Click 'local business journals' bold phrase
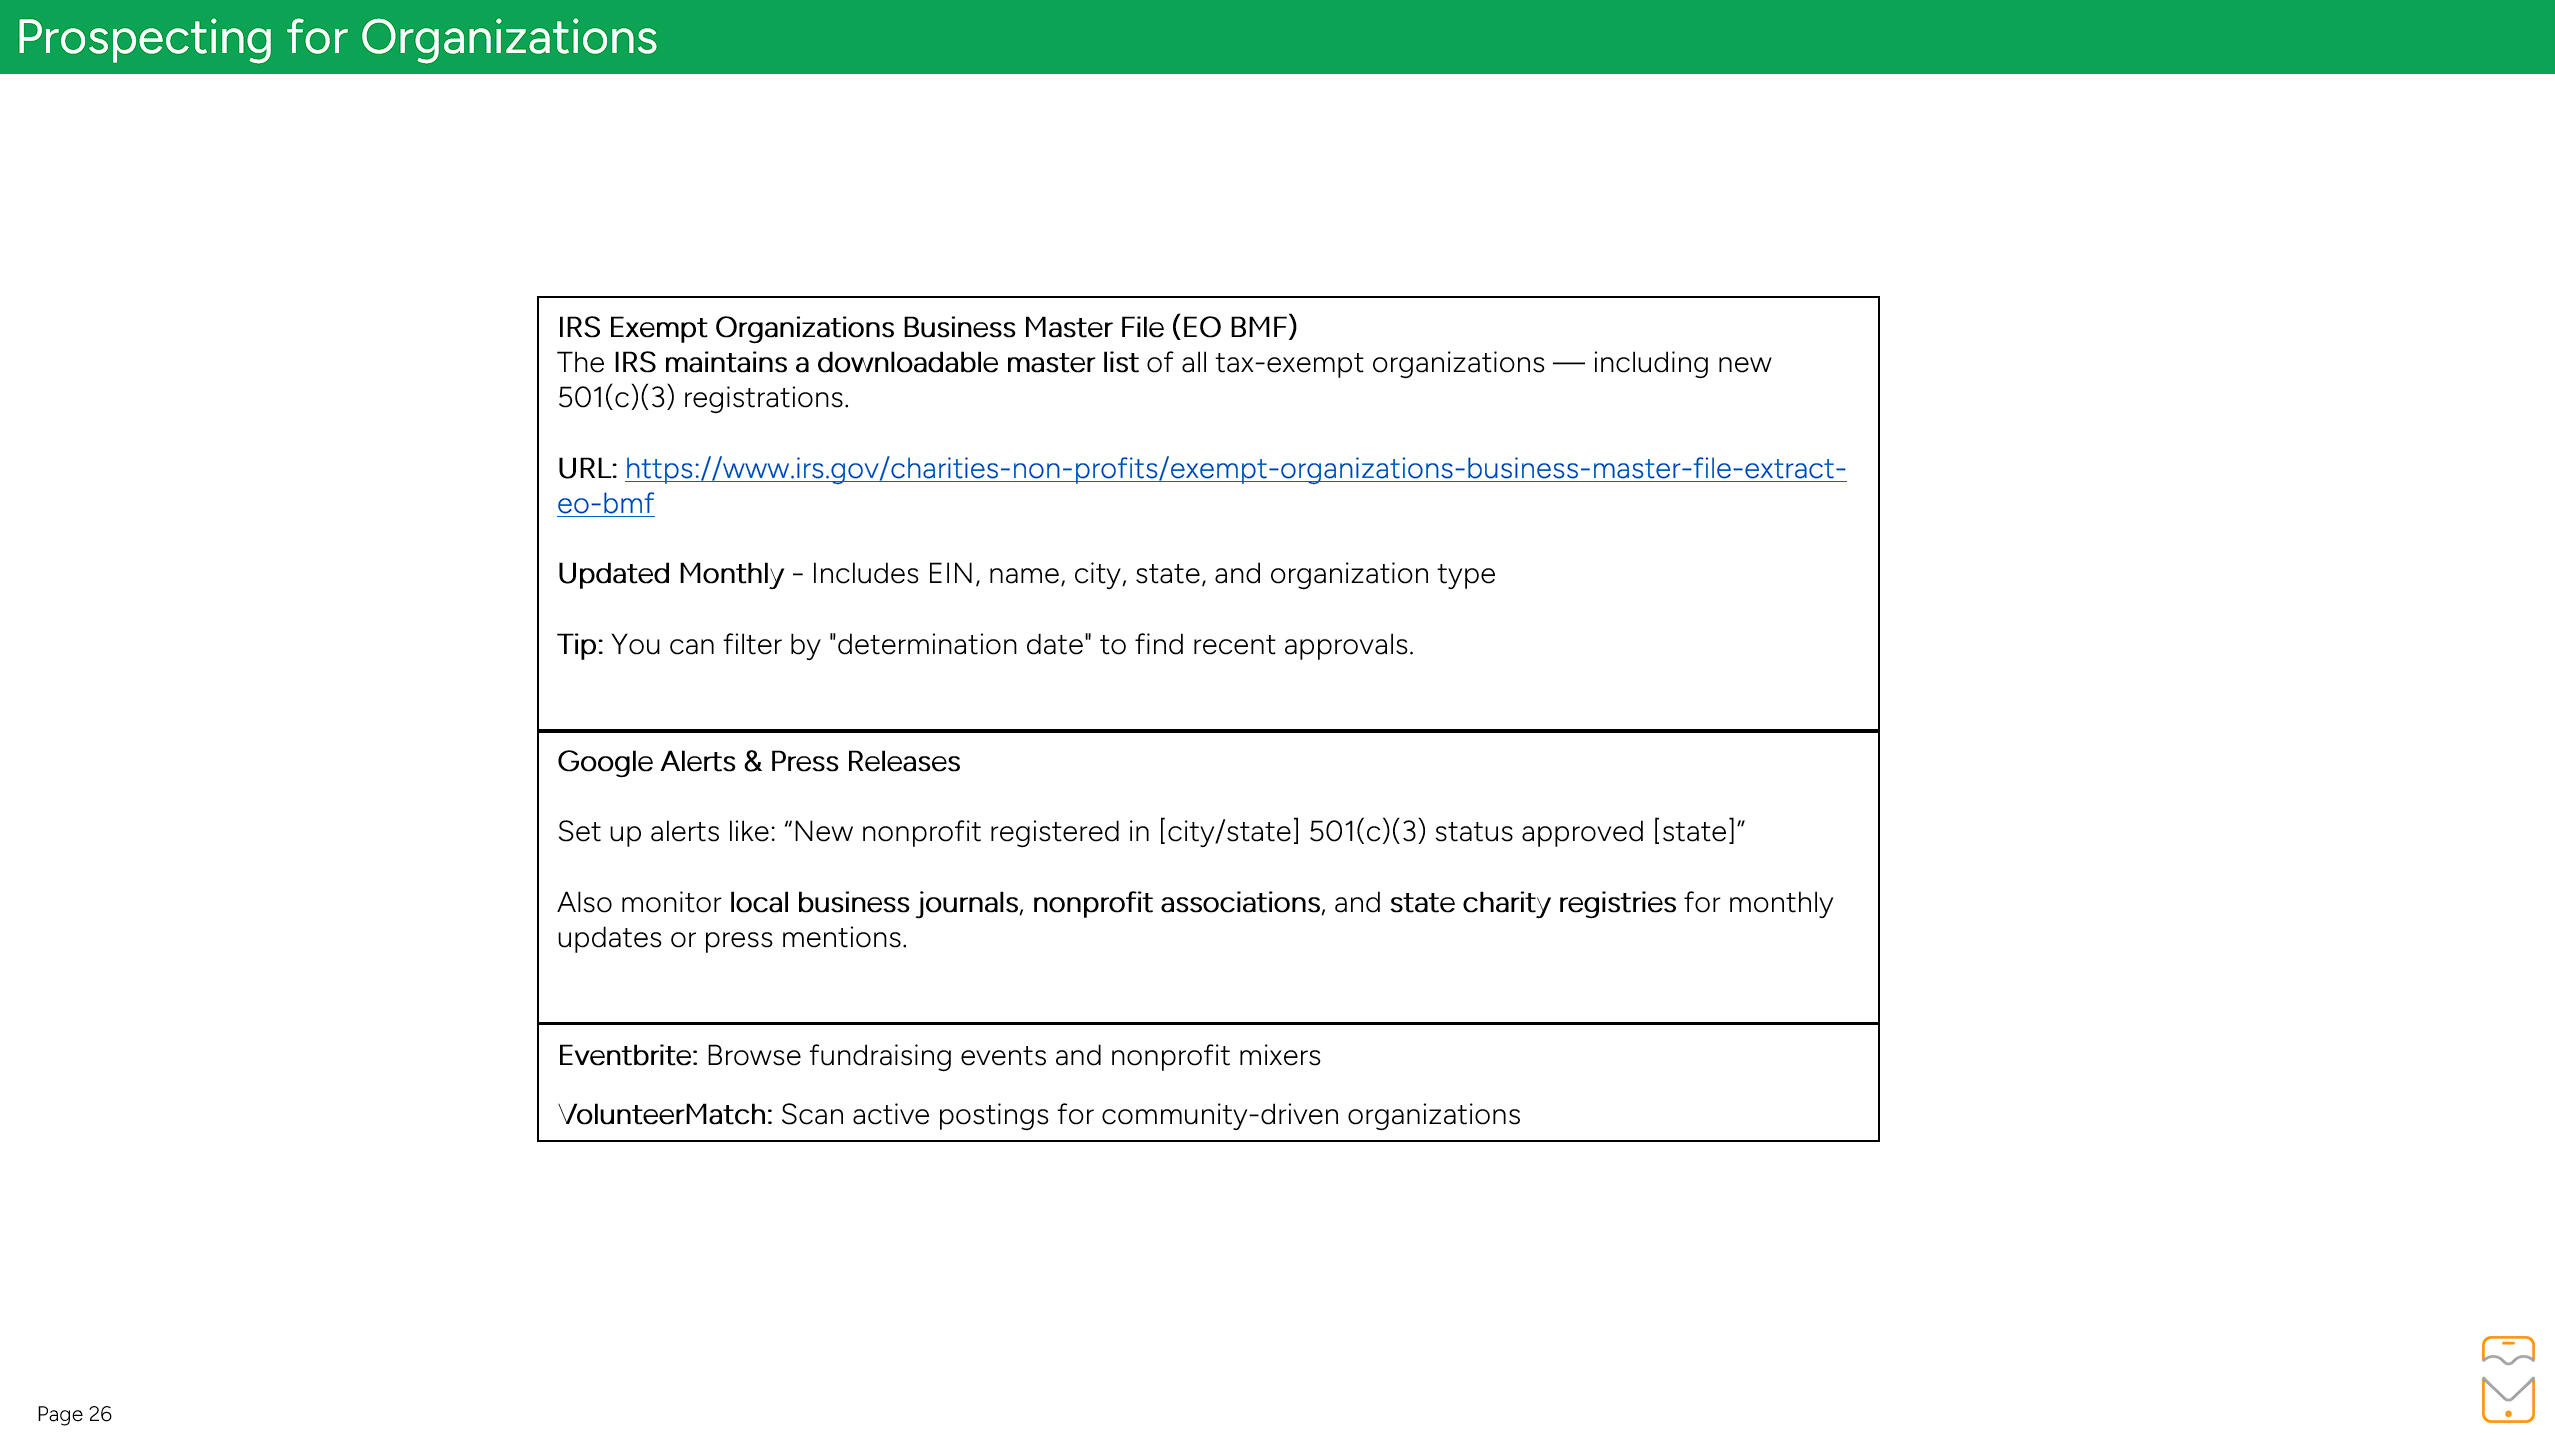Image resolution: width=2555 pixels, height=1435 pixels. coord(873,902)
